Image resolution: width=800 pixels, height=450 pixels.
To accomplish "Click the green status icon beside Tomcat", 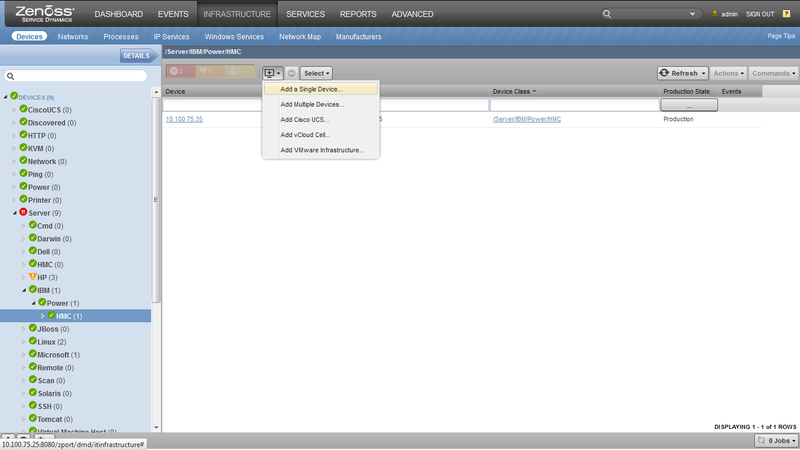I will click(x=33, y=418).
